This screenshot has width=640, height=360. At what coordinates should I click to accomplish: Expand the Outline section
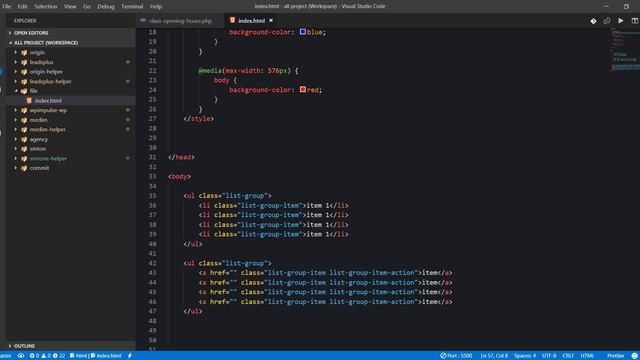click(24, 346)
